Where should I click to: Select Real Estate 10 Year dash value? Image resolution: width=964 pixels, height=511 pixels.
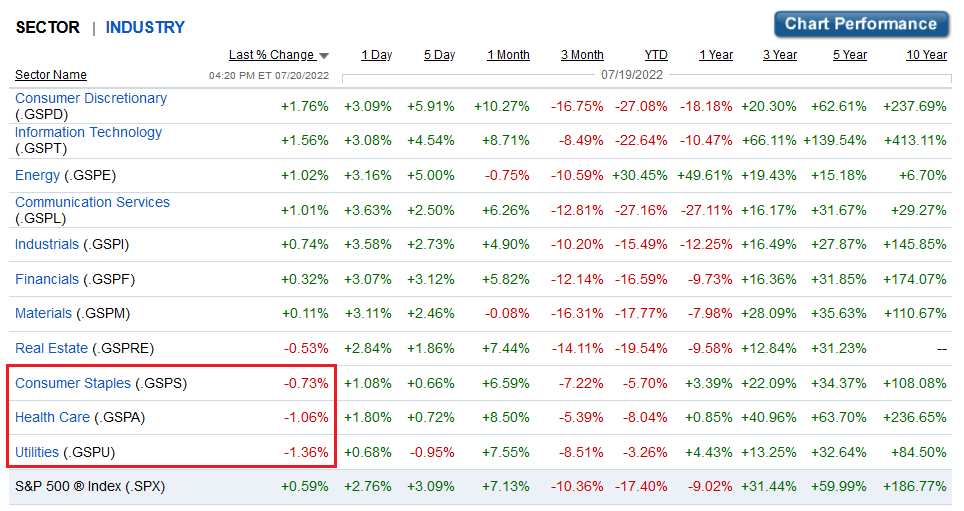[942, 349]
